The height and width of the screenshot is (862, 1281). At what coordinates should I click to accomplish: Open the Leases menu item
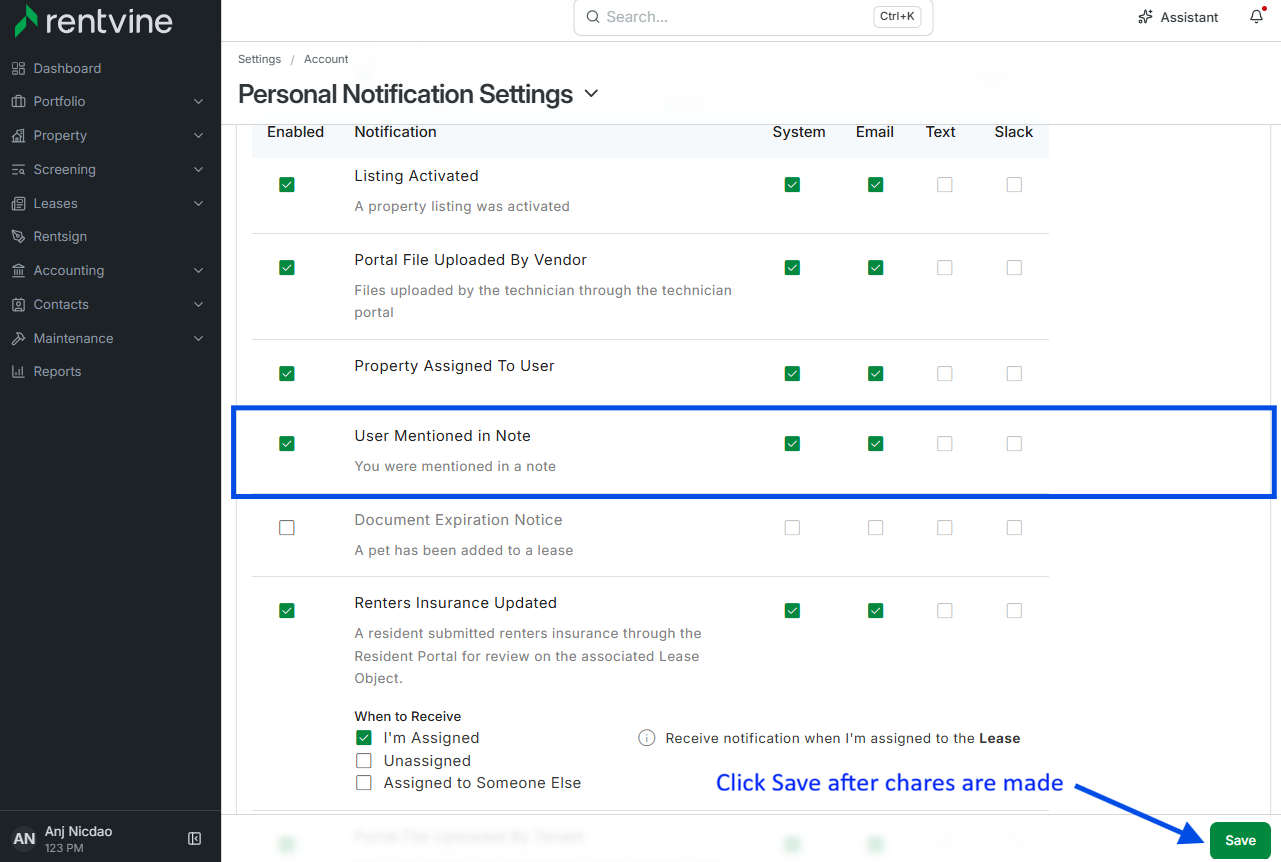click(x=110, y=203)
